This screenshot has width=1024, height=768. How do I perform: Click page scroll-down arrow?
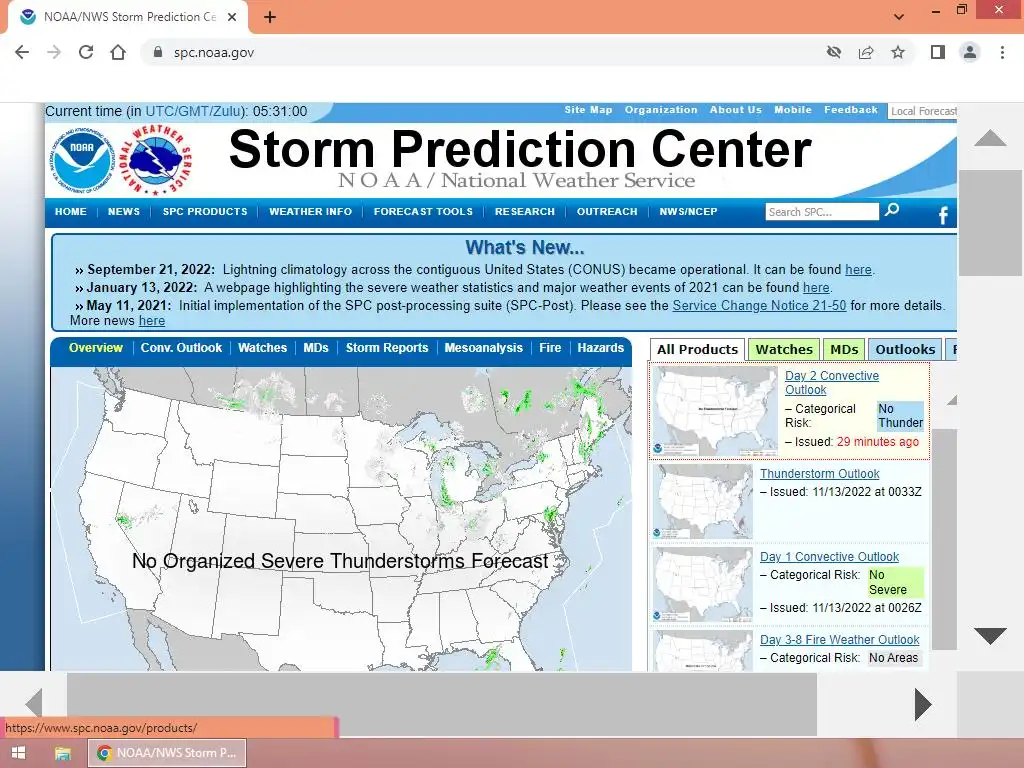coord(990,635)
